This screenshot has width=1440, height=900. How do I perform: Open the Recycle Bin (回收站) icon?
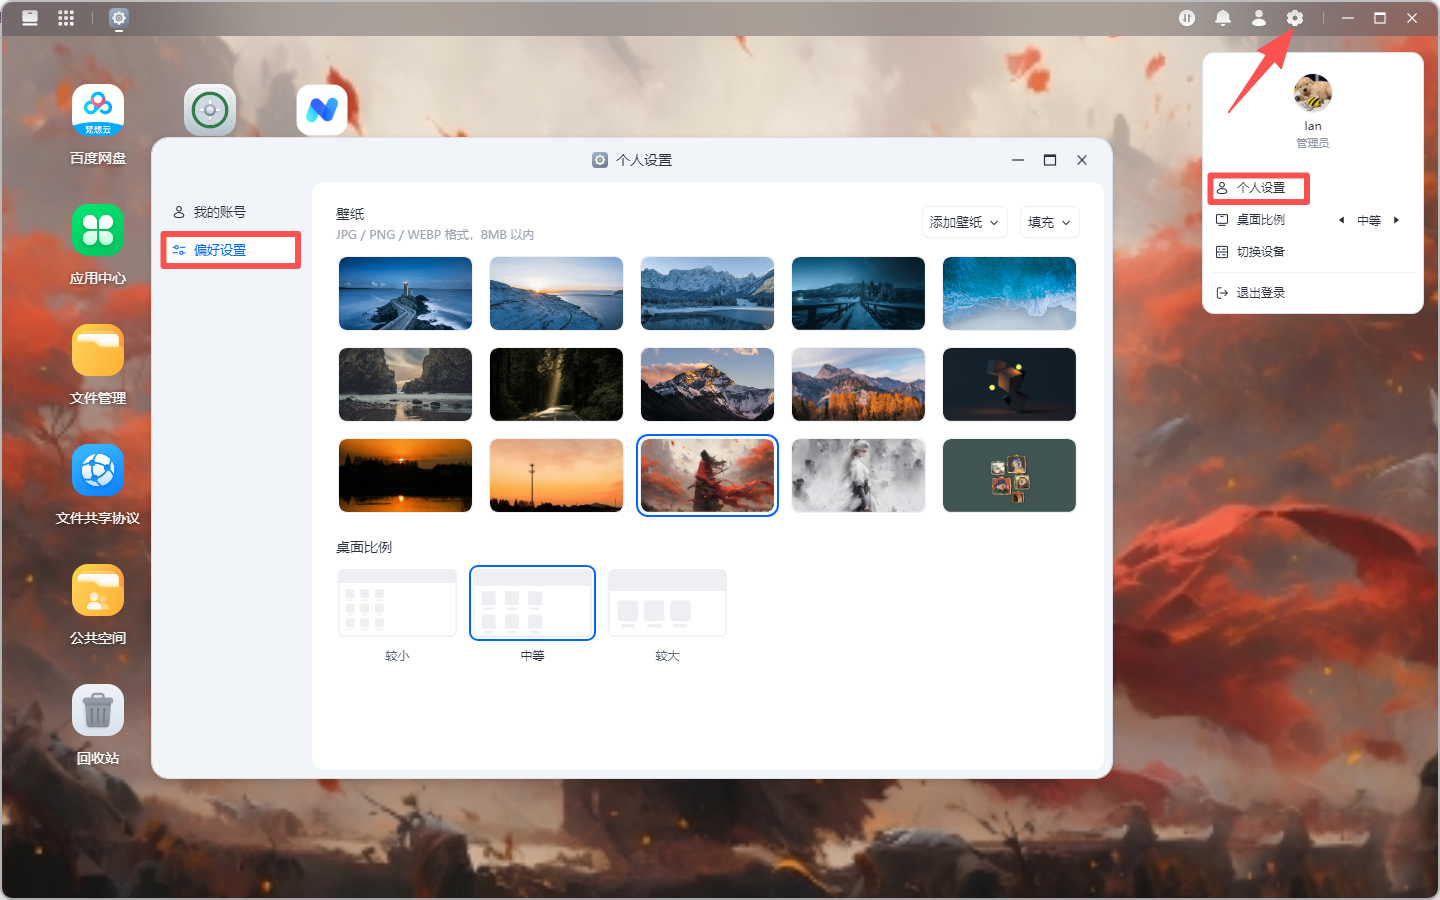click(98, 710)
